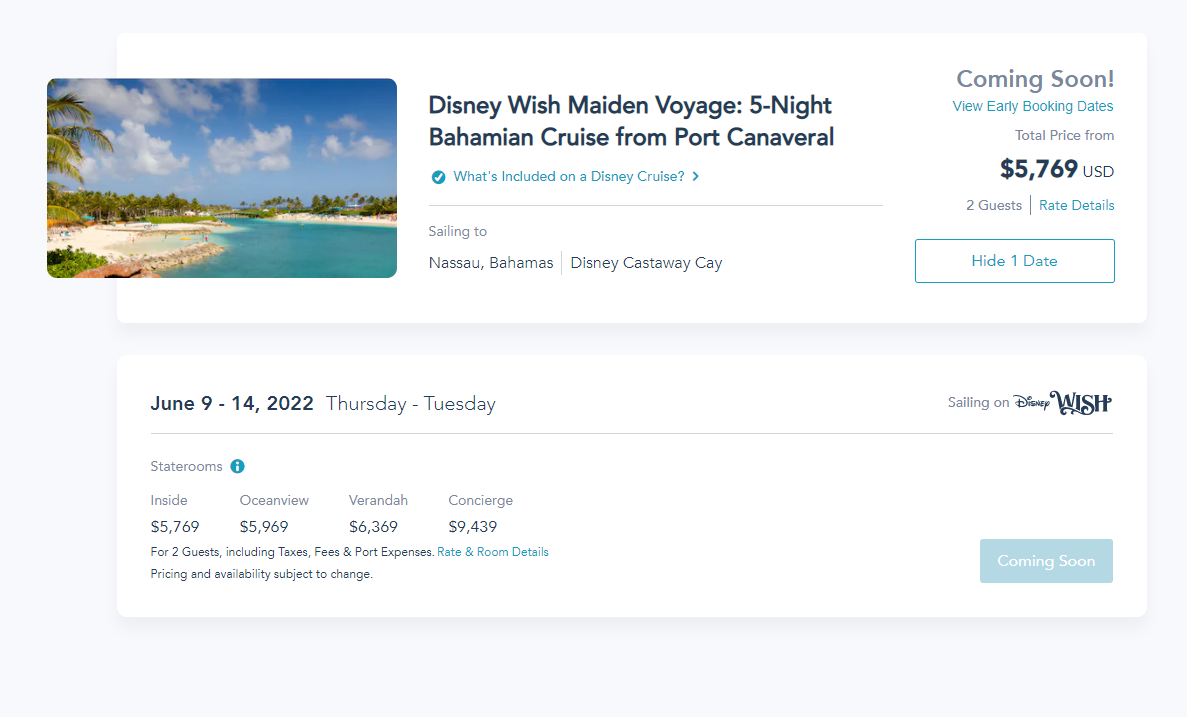Click the chevron after What's Included link

(x=696, y=177)
